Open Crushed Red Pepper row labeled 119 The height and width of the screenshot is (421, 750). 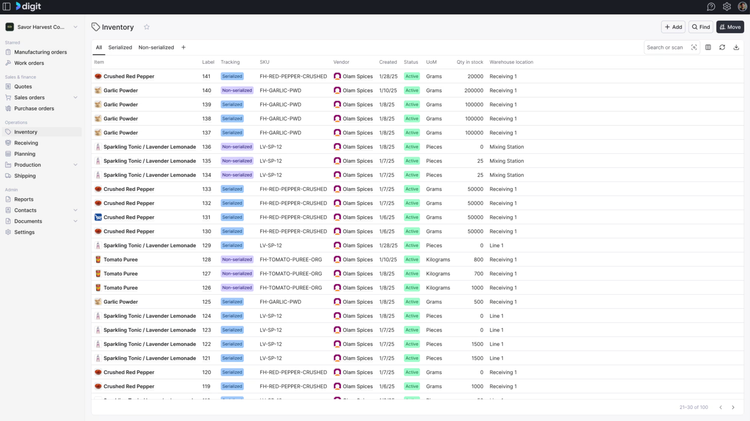pyautogui.click(x=417, y=387)
